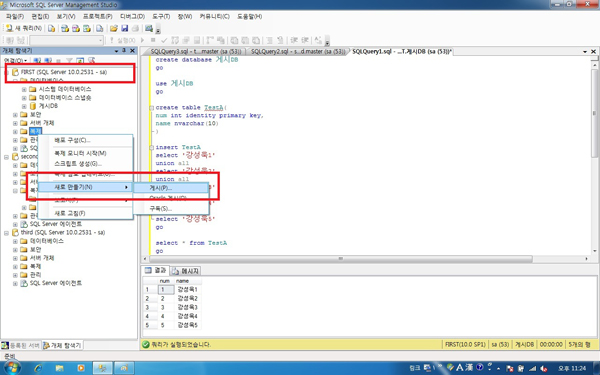
Task: Click the editor horizontal scrollbar
Action: point(341,259)
